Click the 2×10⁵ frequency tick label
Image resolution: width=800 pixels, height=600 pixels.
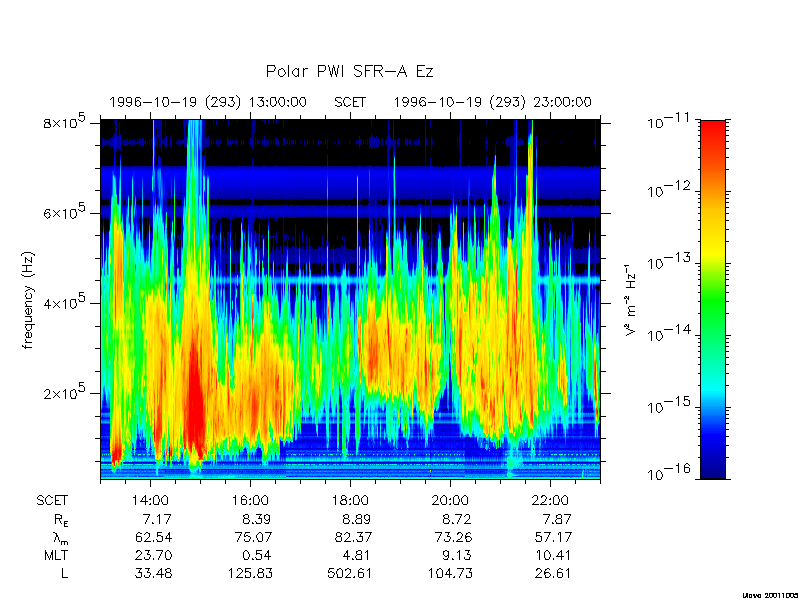pyautogui.click(x=67, y=393)
